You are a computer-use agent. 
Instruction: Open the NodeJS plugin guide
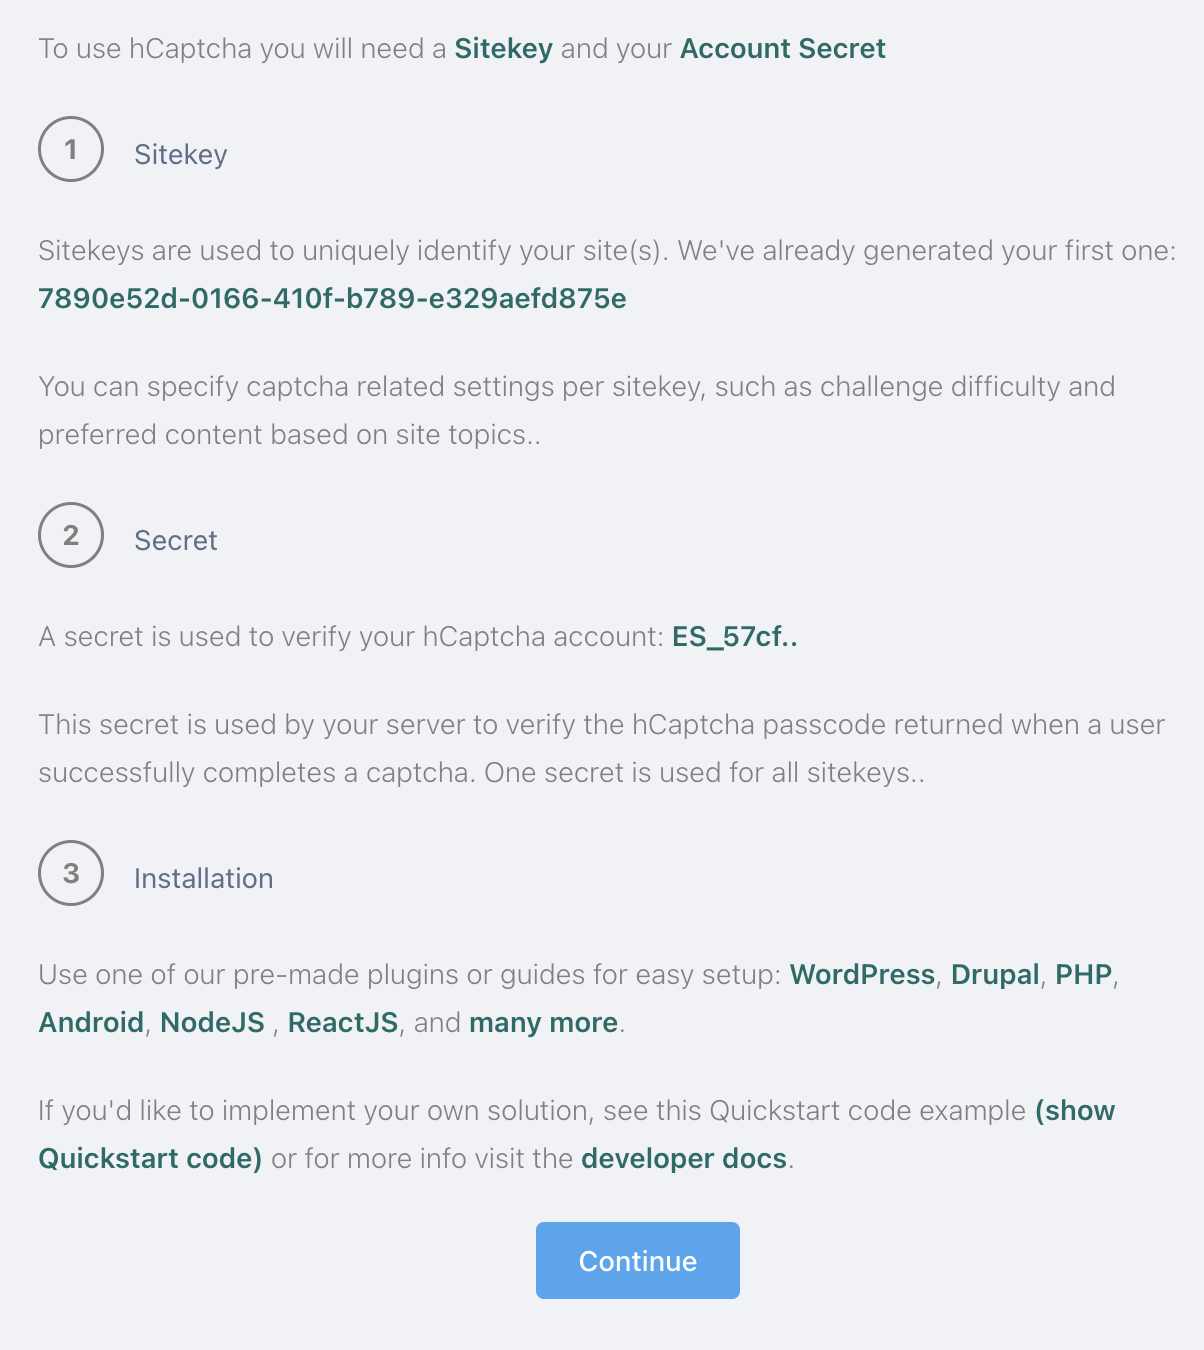[213, 1022]
